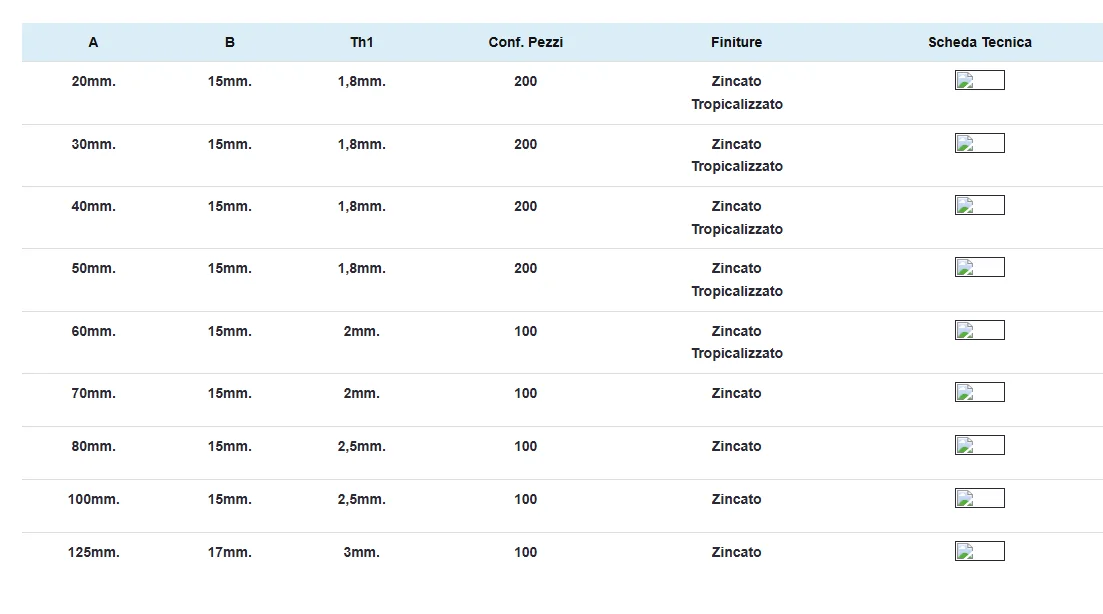Viewport: 1103px width, 614px height.
Task: Open technical sheet icon for 30mm row
Action: pos(979,143)
